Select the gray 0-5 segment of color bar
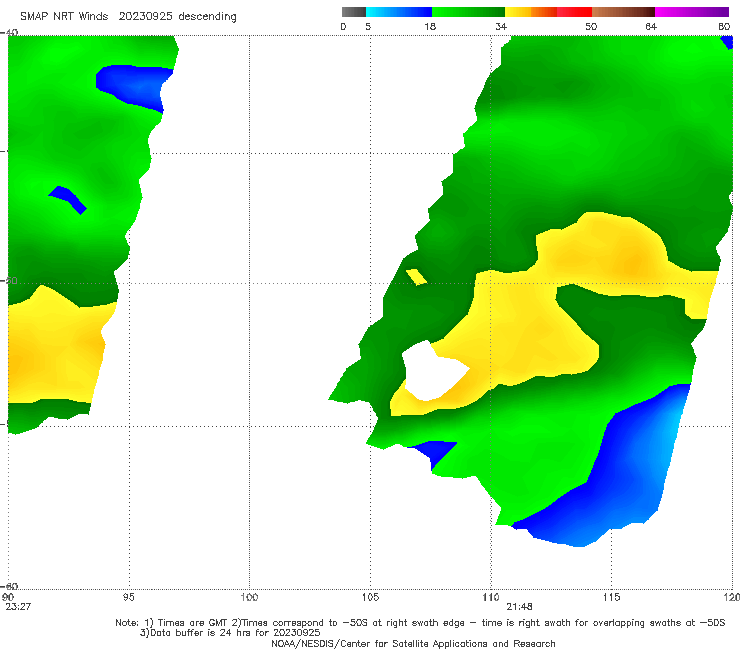 click(353, 12)
